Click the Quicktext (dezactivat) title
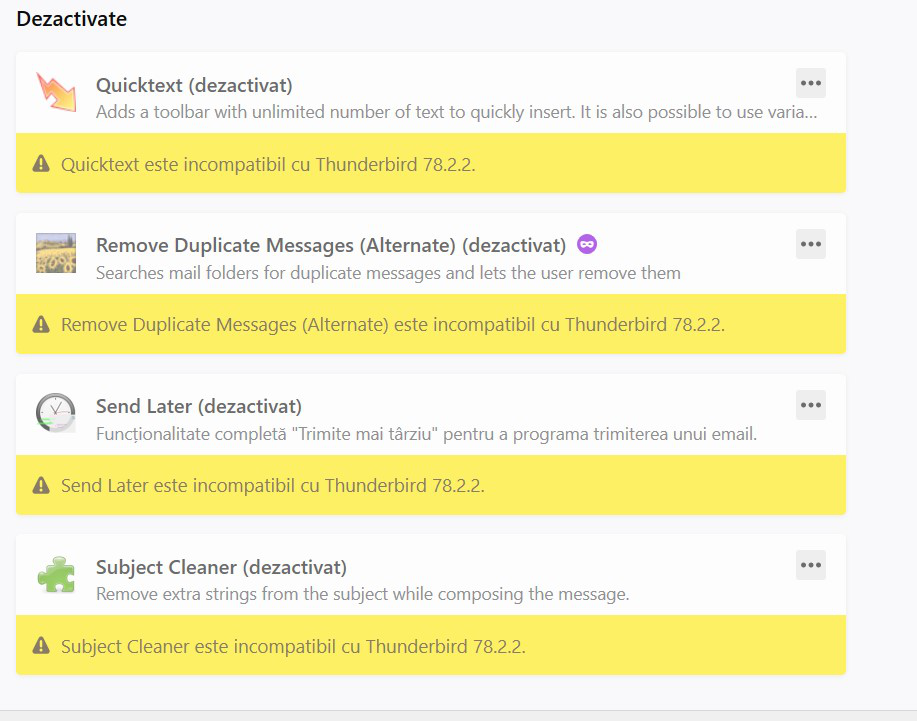Image resolution: width=917 pixels, height=721 pixels. tap(194, 85)
